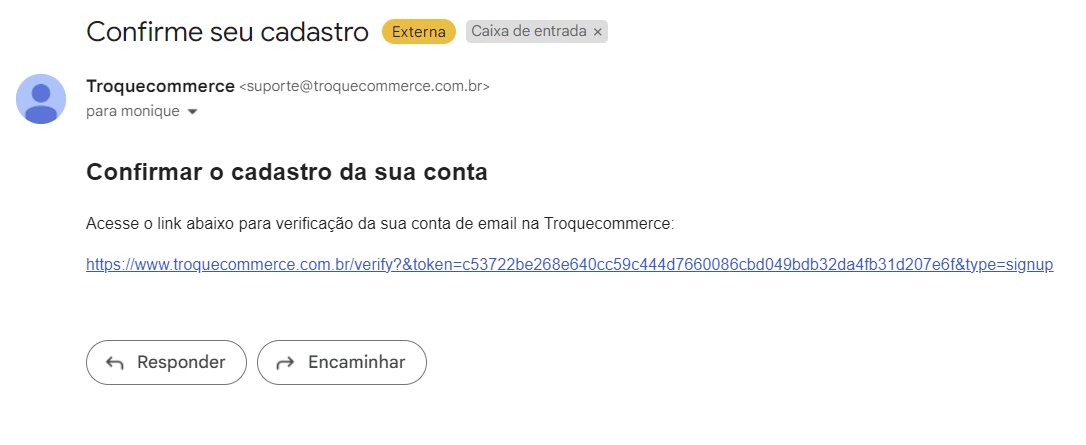This screenshot has width=1086, height=445.
Task: Click the sender's profile avatar
Action: click(41, 99)
